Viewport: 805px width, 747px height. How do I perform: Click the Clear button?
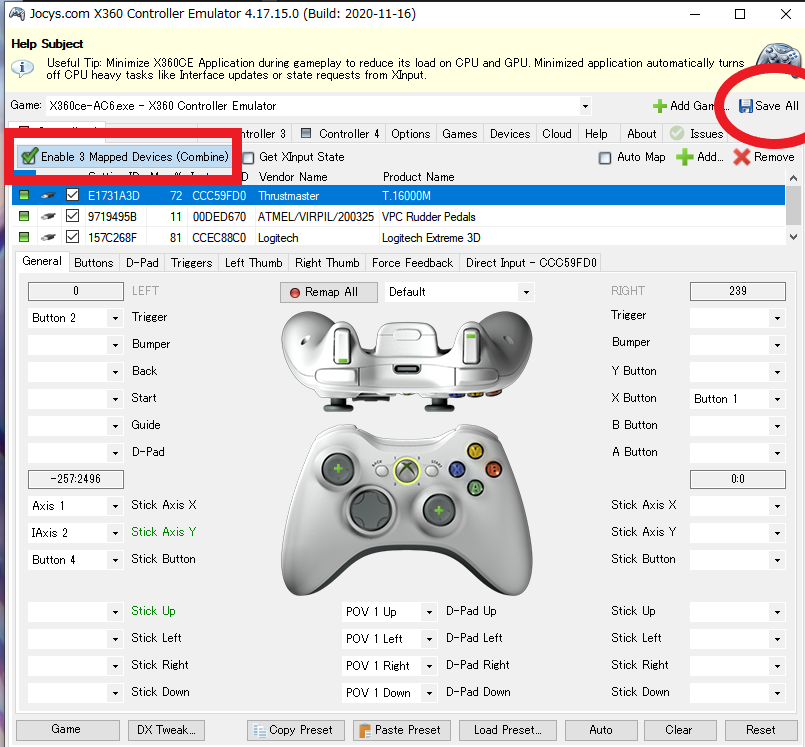pos(680,730)
